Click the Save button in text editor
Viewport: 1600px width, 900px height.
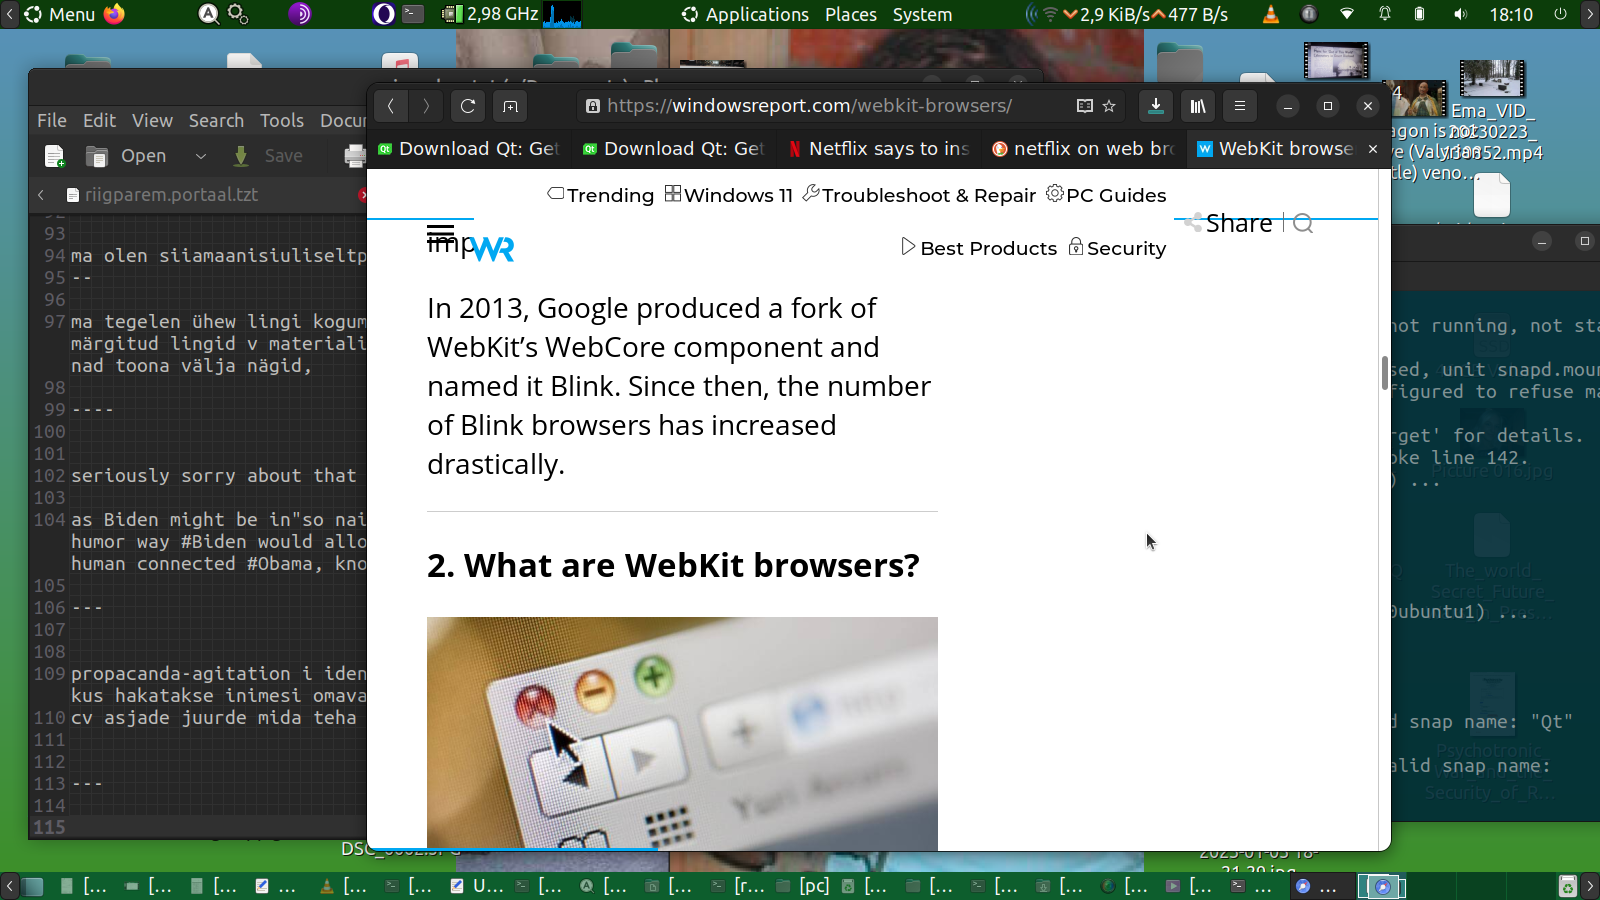pos(268,156)
